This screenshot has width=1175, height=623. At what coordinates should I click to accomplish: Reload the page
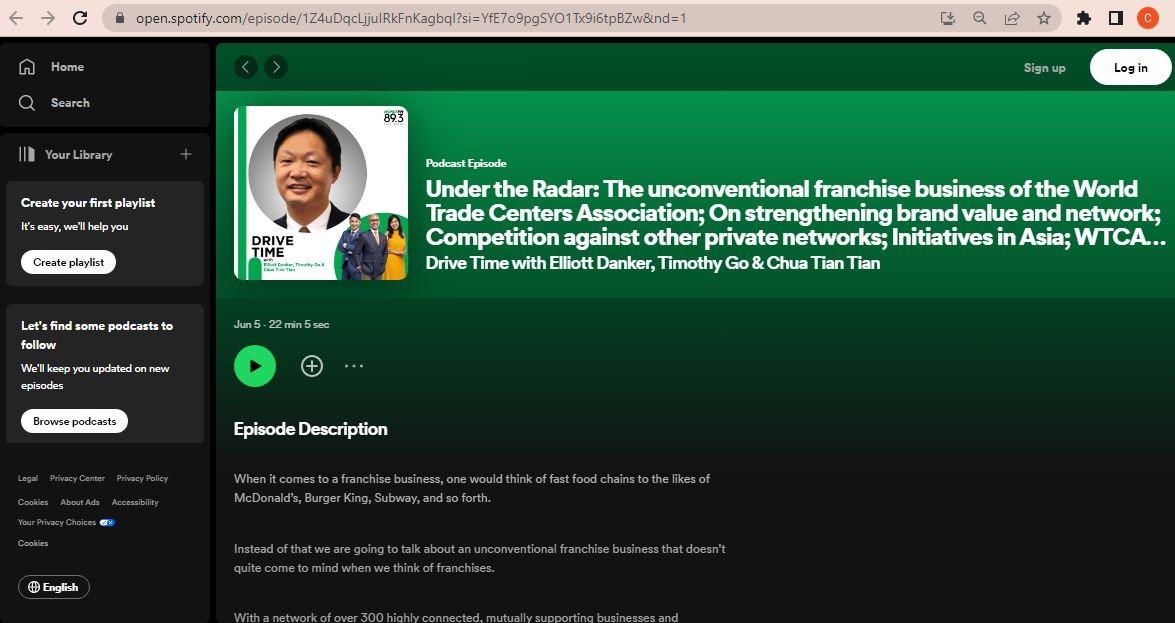pyautogui.click(x=80, y=18)
